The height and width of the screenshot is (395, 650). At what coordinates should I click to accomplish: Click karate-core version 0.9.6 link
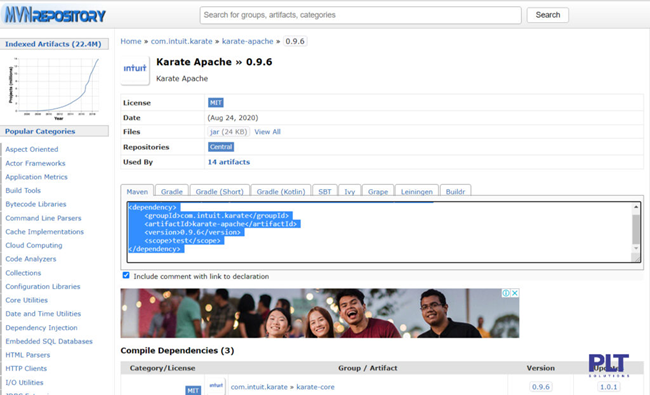pos(541,387)
